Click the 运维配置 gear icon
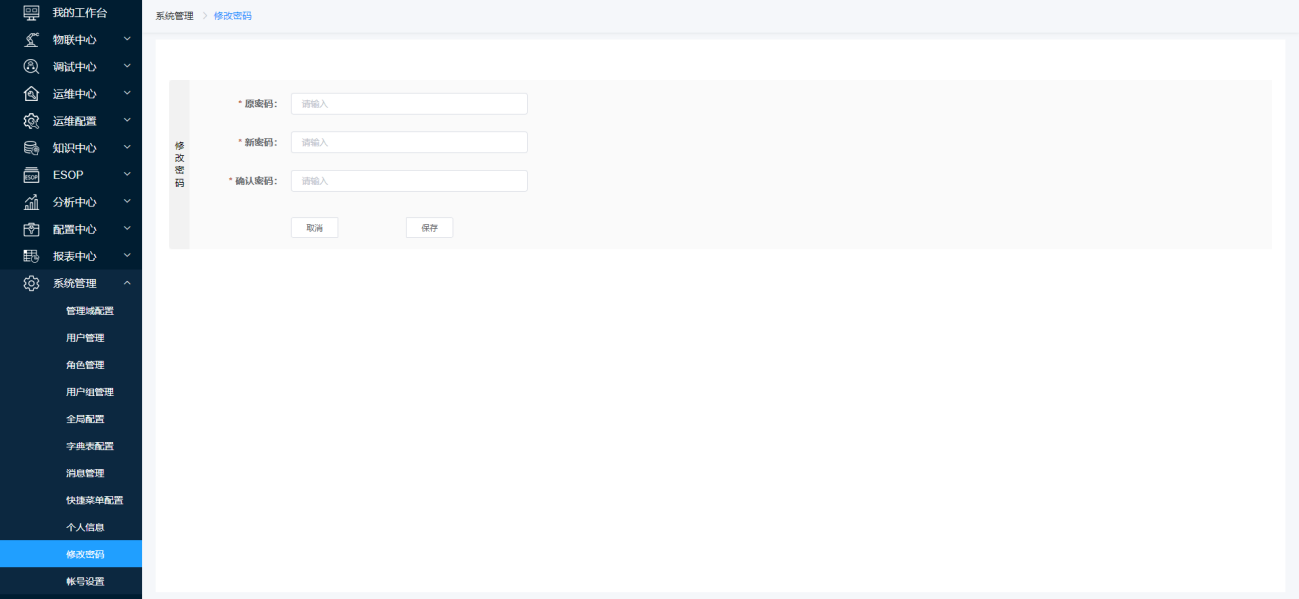This screenshot has width=1299, height=599. [x=31, y=120]
